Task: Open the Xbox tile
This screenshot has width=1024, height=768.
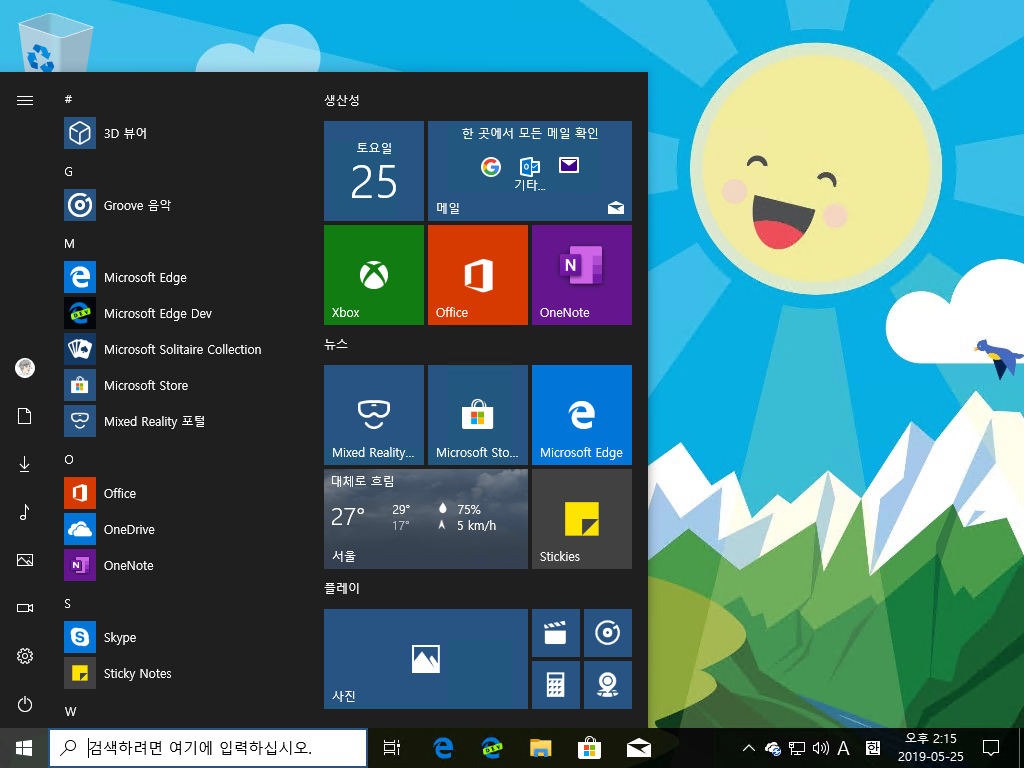Action: point(374,275)
